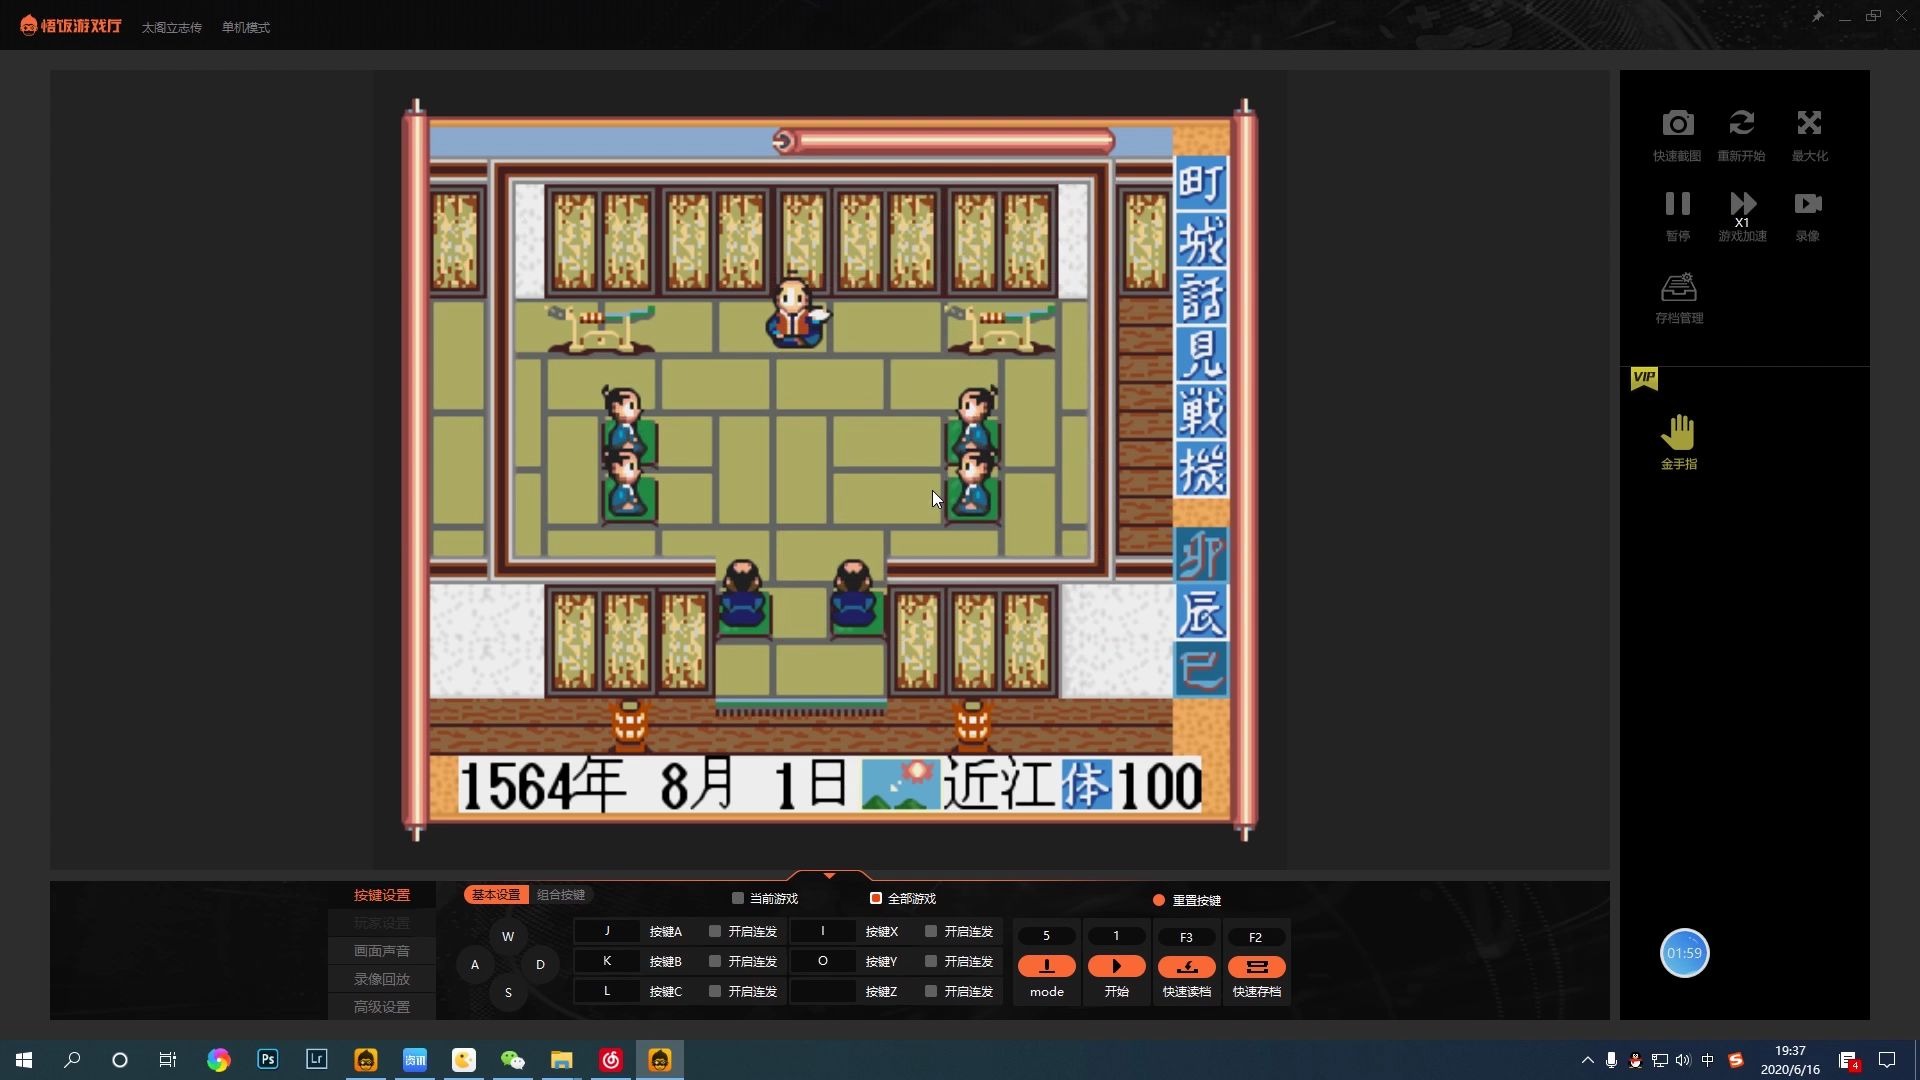Click the orange 快速读档 quick load button
The height and width of the screenshot is (1080, 1920).
(x=1186, y=967)
